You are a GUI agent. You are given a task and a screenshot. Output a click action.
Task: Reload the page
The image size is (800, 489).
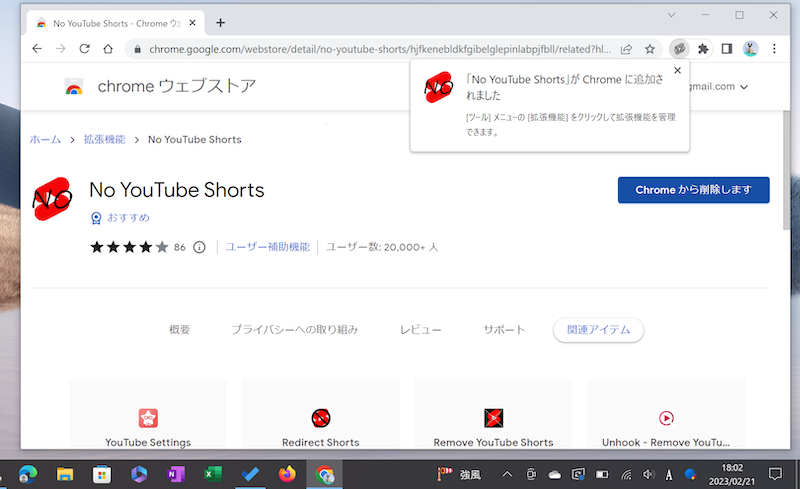tap(85, 48)
